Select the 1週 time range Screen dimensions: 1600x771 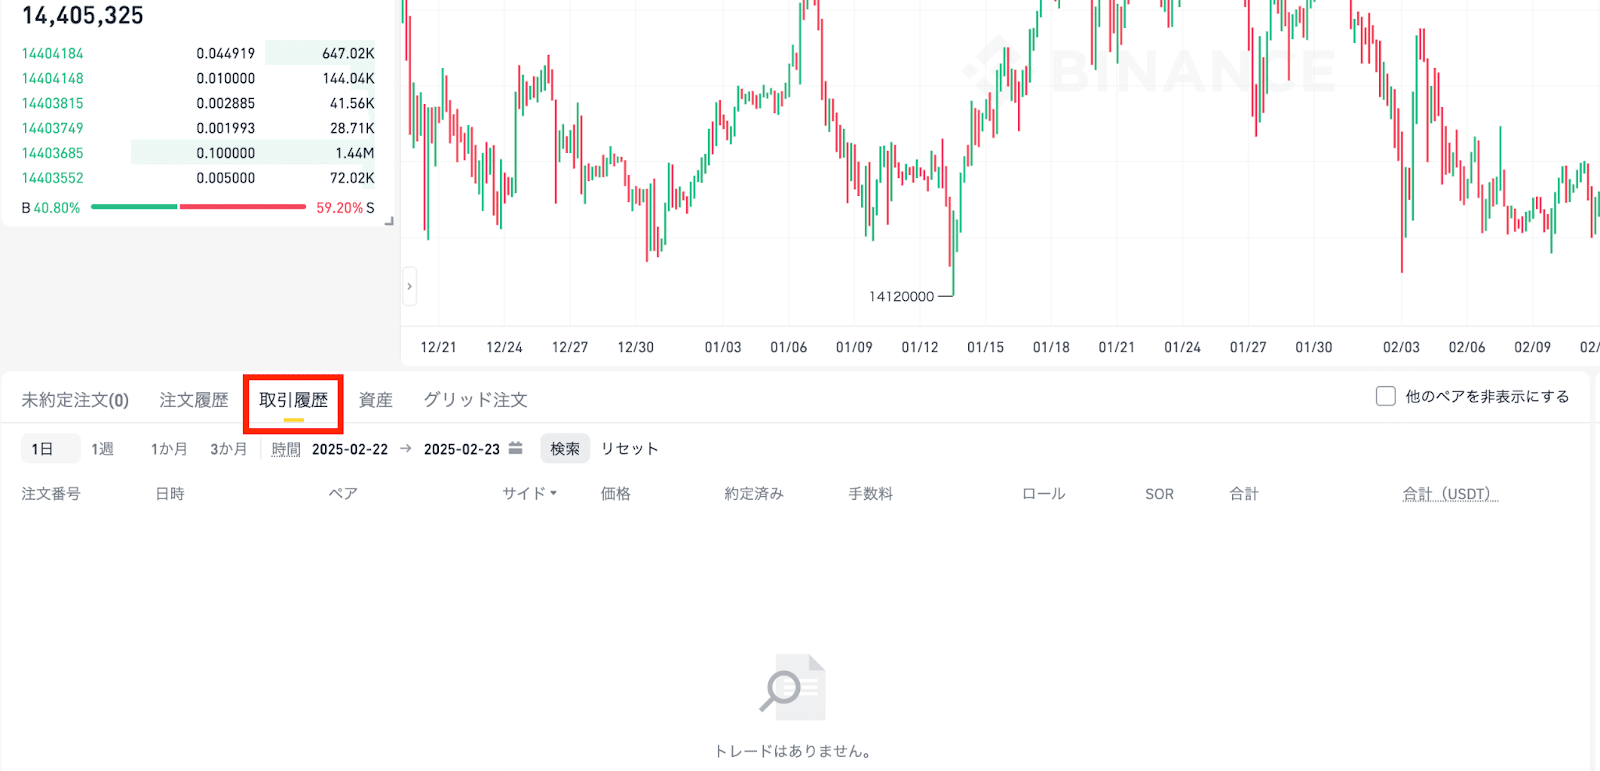pos(102,449)
